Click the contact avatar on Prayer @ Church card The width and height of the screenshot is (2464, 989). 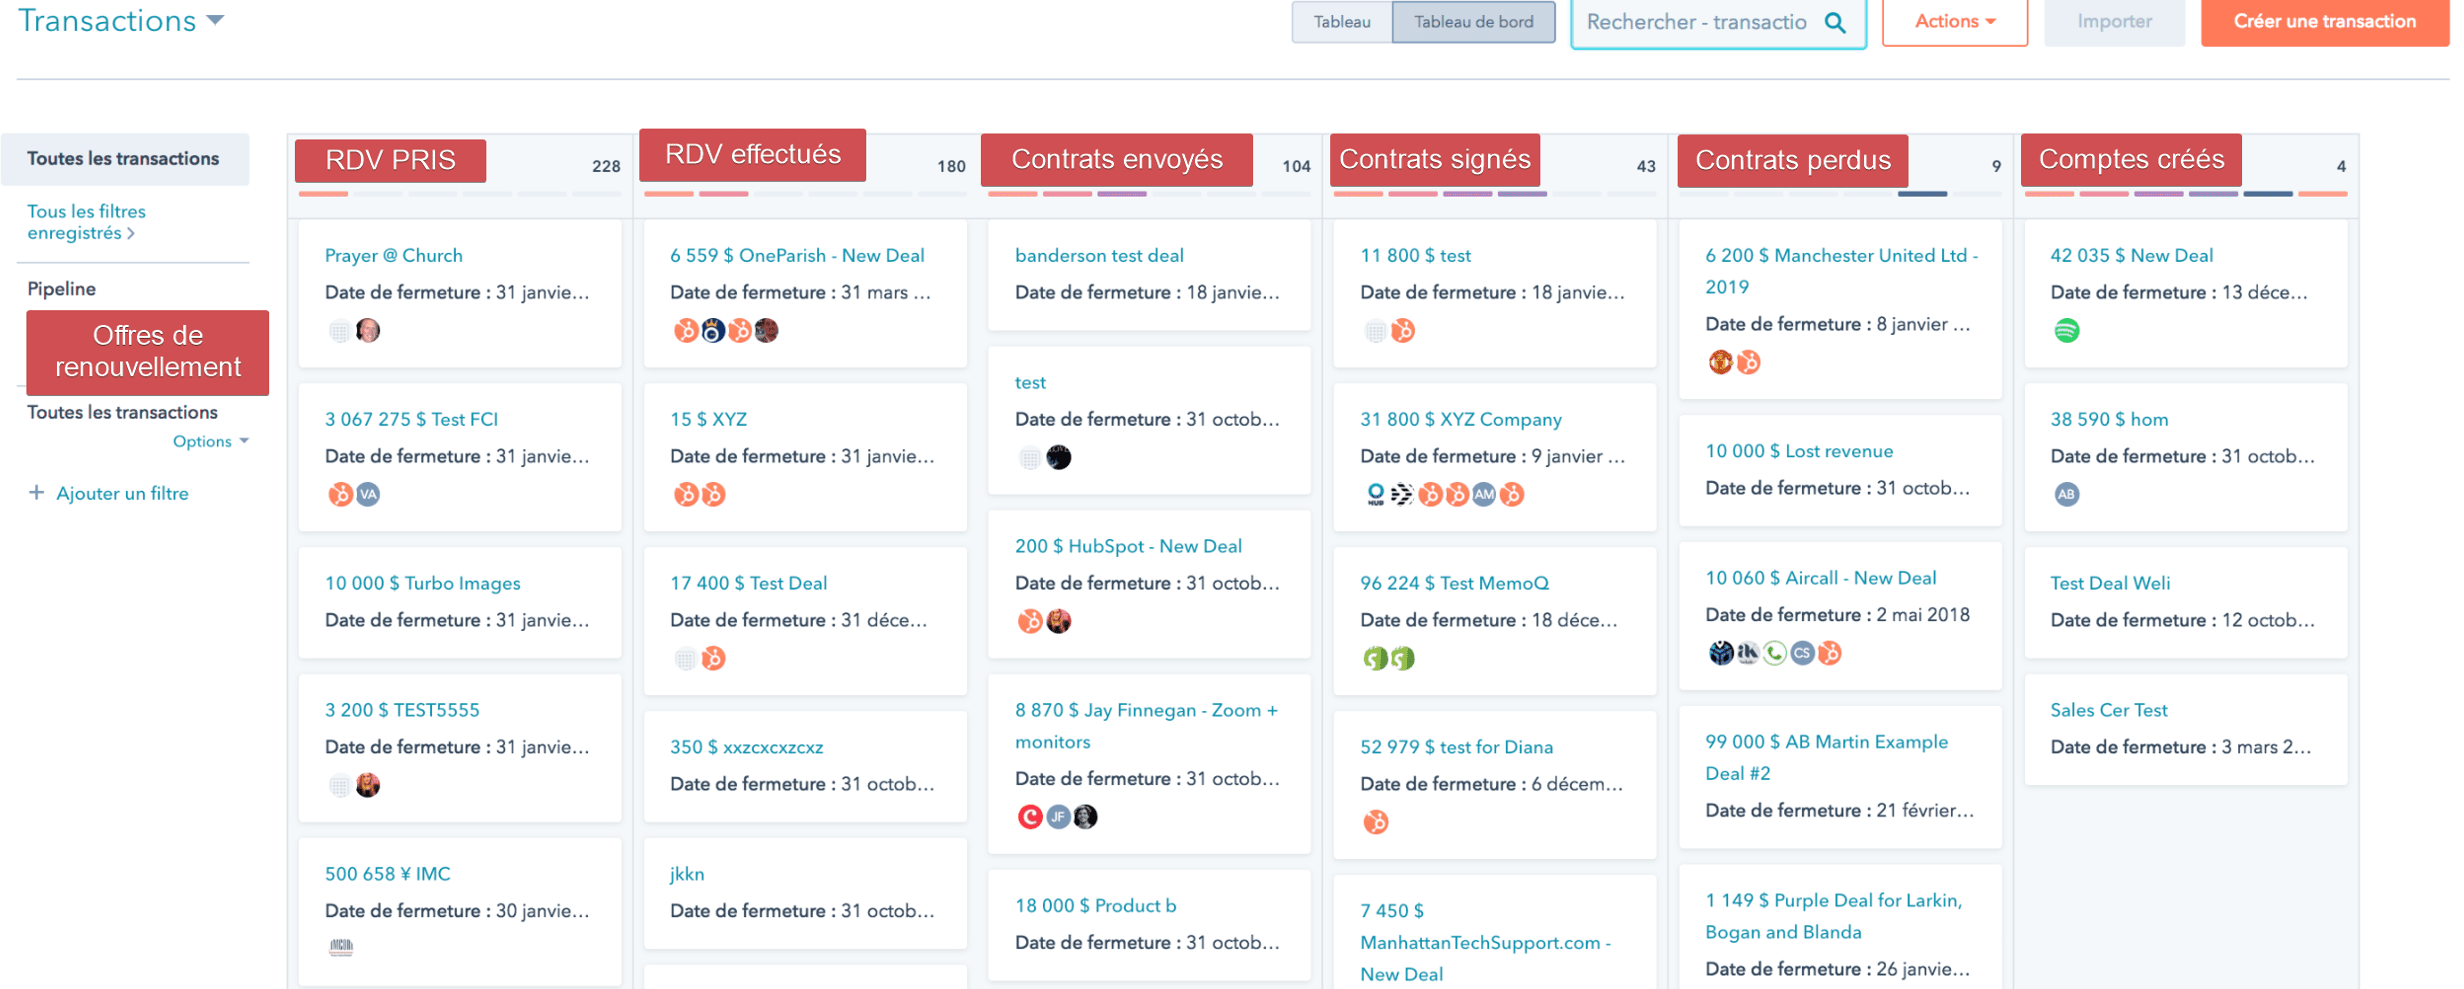pos(367,330)
